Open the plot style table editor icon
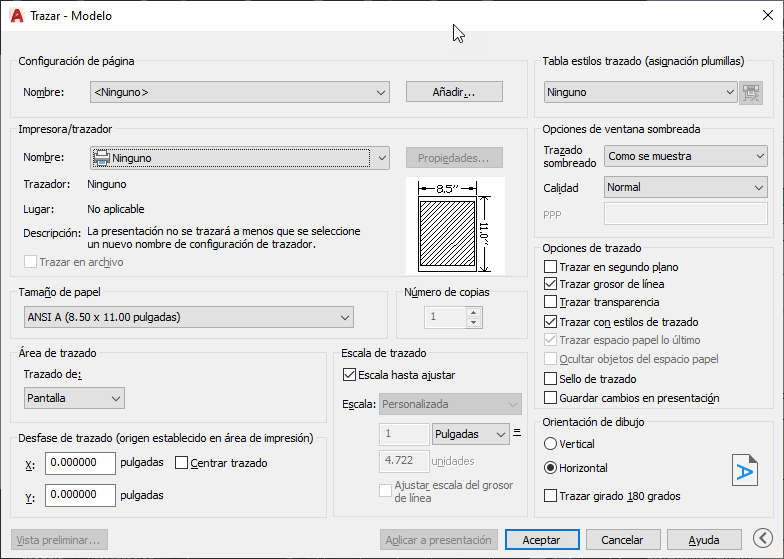This screenshot has width=784, height=559. pyautogui.click(x=751, y=92)
